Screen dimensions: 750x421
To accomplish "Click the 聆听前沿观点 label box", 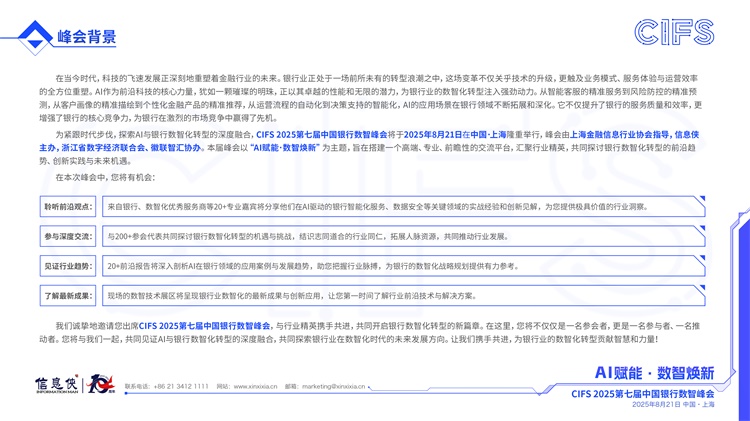I will pyautogui.click(x=68, y=207).
